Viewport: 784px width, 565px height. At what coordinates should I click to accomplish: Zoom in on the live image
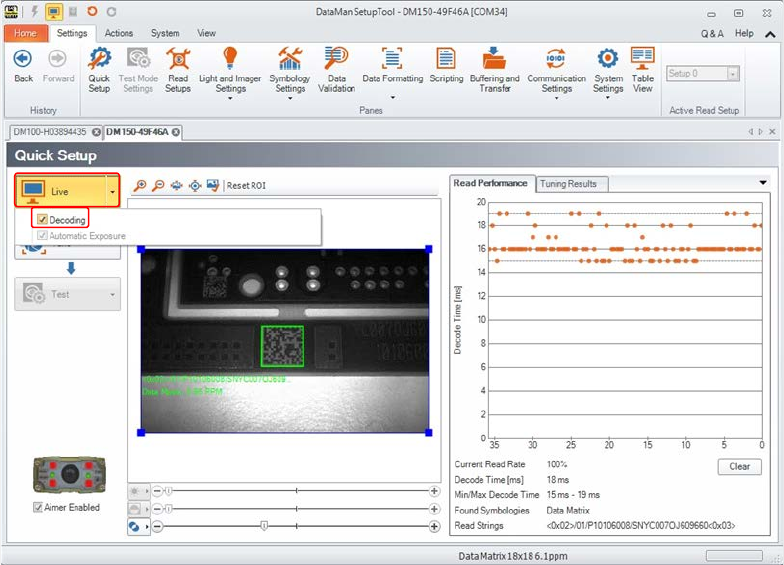point(140,185)
